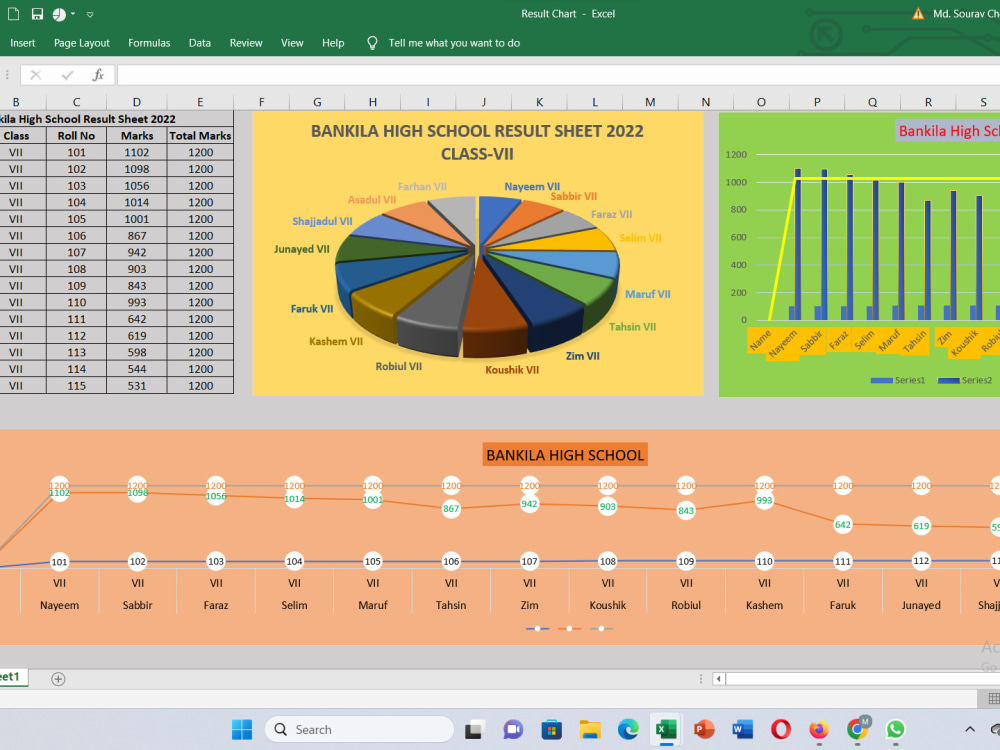Select column M header
Viewport: 1000px width, 750px height.
(650, 102)
